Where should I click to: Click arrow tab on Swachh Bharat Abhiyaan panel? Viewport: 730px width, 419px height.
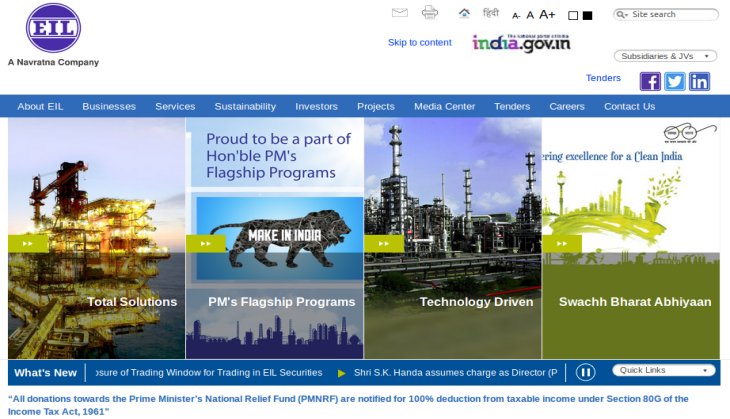point(562,243)
